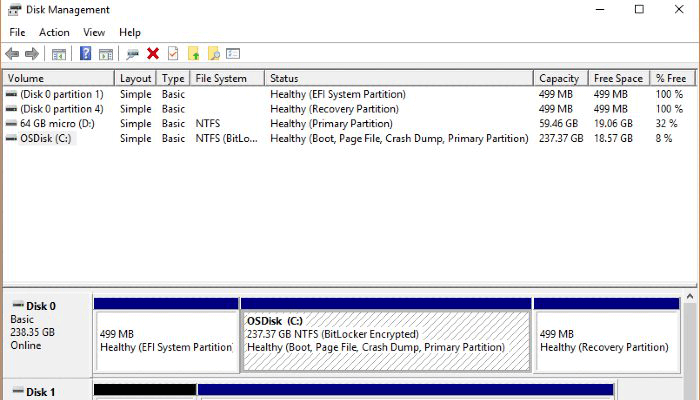700x400 pixels.
Task: Click the folder with magnifier Explore icon
Action: click(x=214, y=54)
